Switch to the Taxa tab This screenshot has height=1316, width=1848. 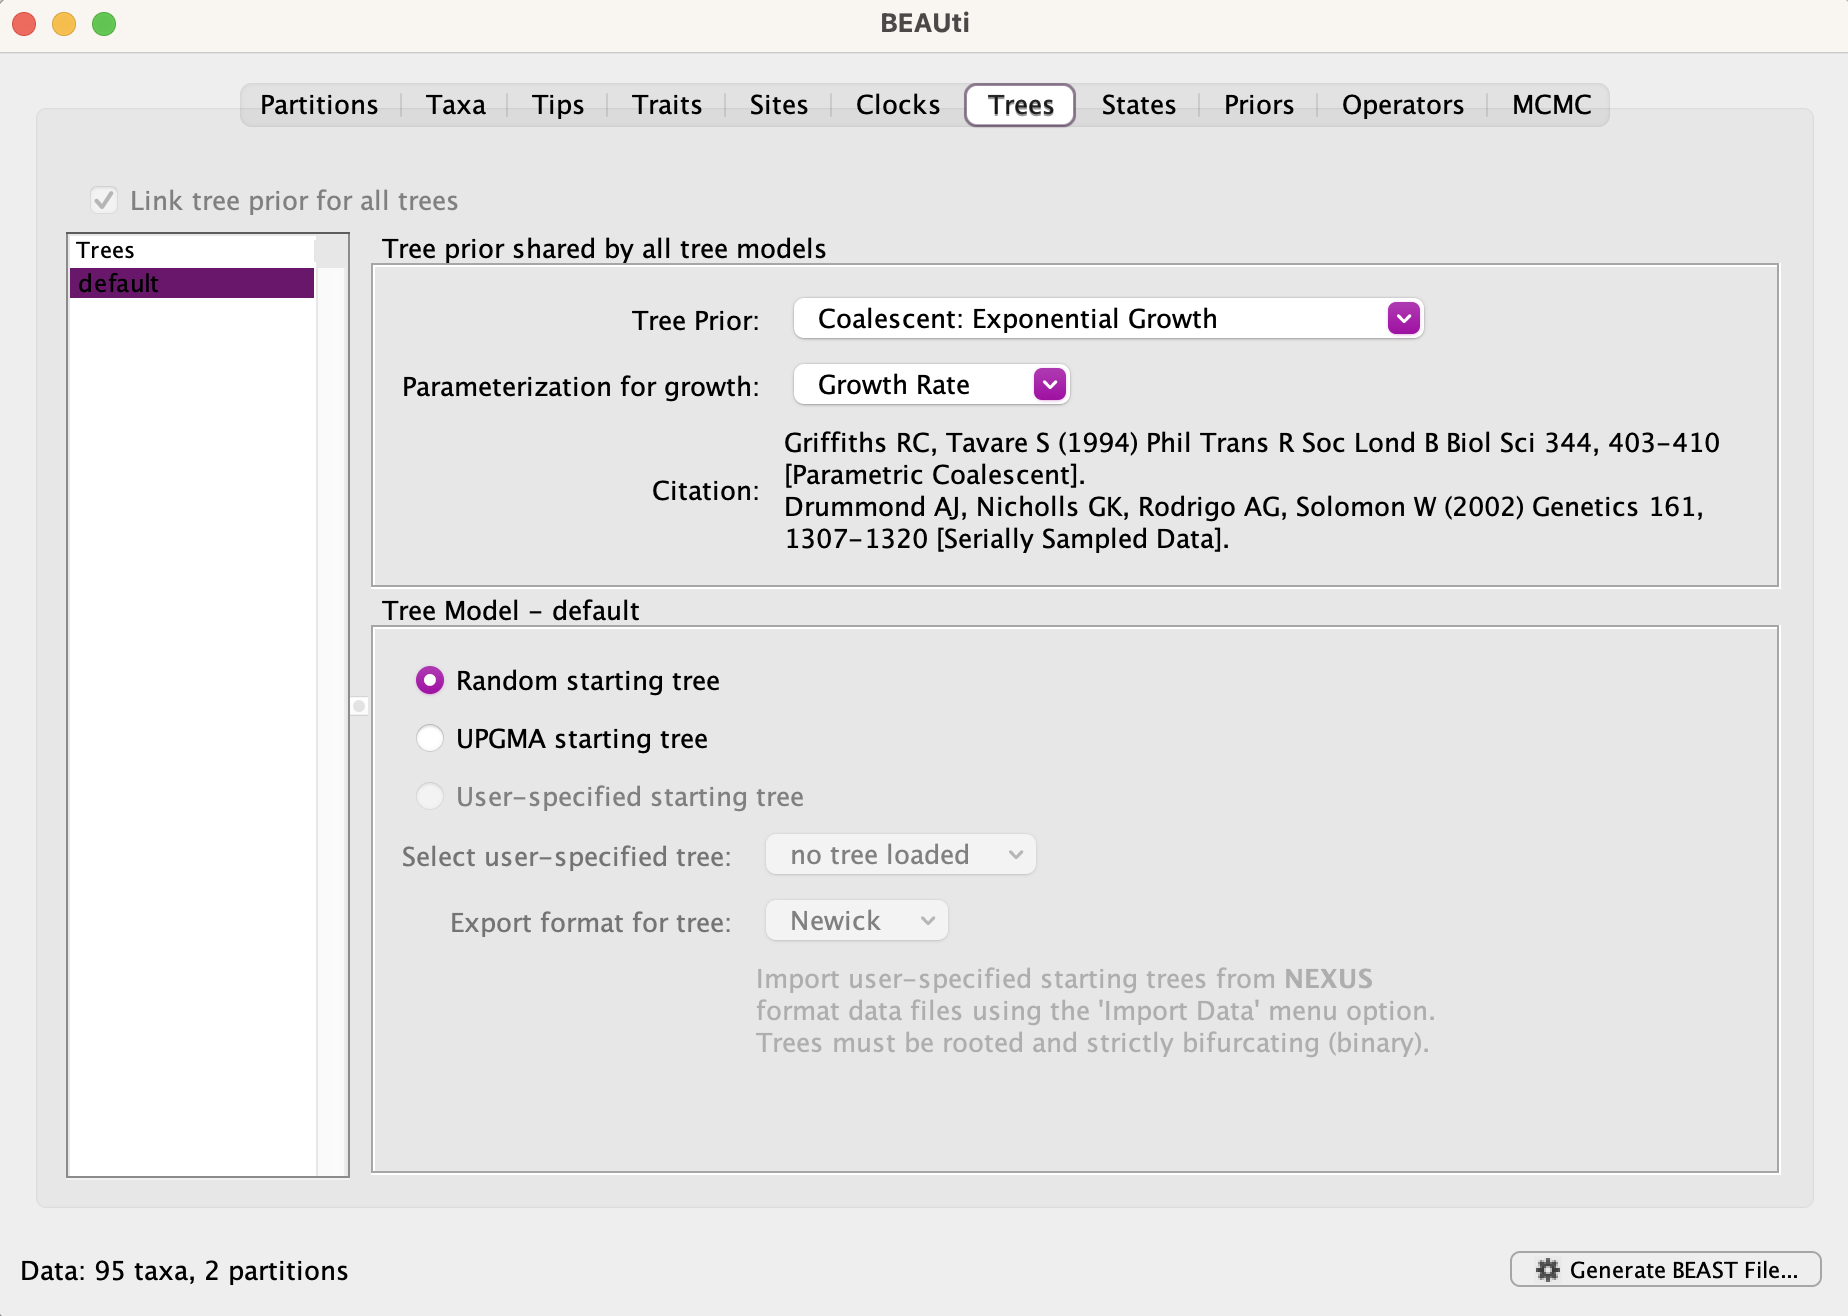coord(455,105)
